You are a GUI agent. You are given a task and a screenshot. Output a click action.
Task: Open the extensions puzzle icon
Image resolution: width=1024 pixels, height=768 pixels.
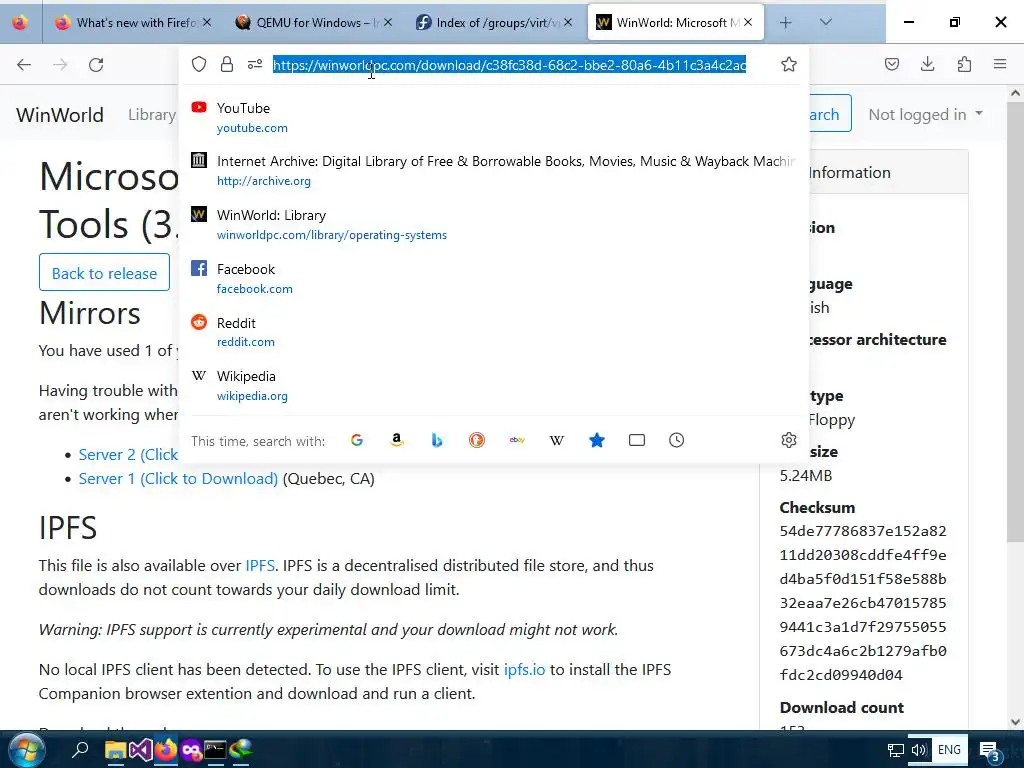click(x=964, y=64)
